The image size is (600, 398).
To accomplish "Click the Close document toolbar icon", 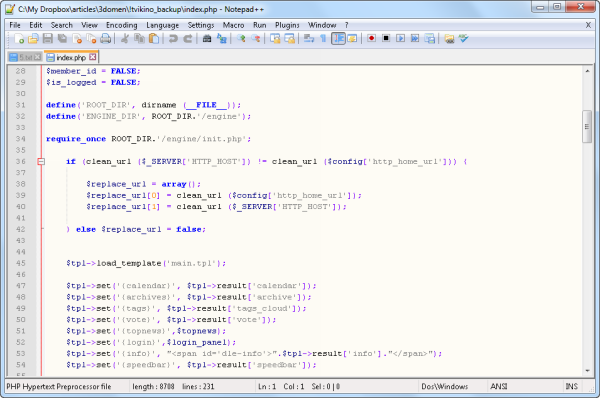I will click(77, 38).
